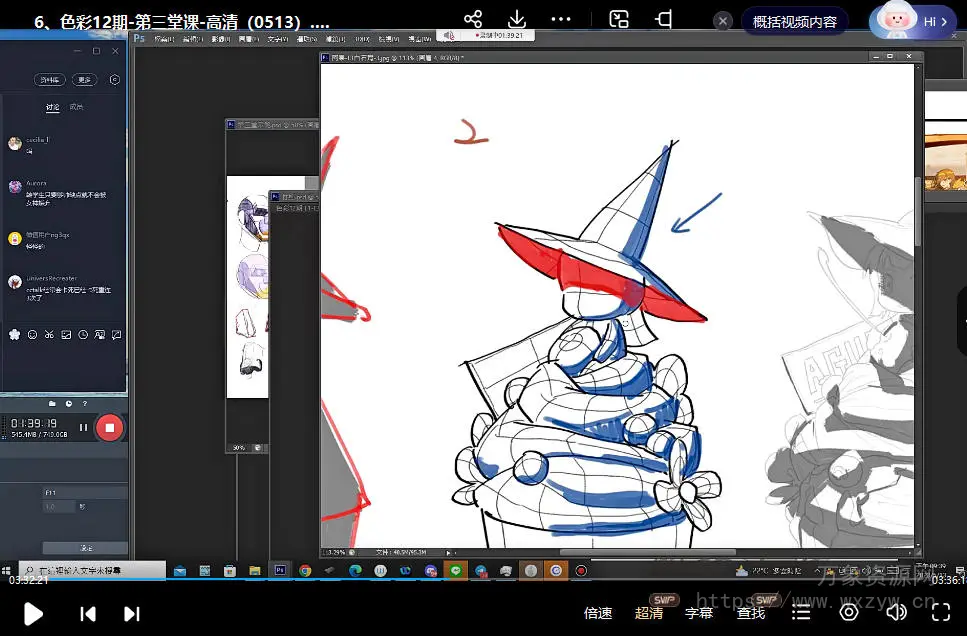Skip to the next video
This screenshot has height=636, width=967.
pos(132,613)
